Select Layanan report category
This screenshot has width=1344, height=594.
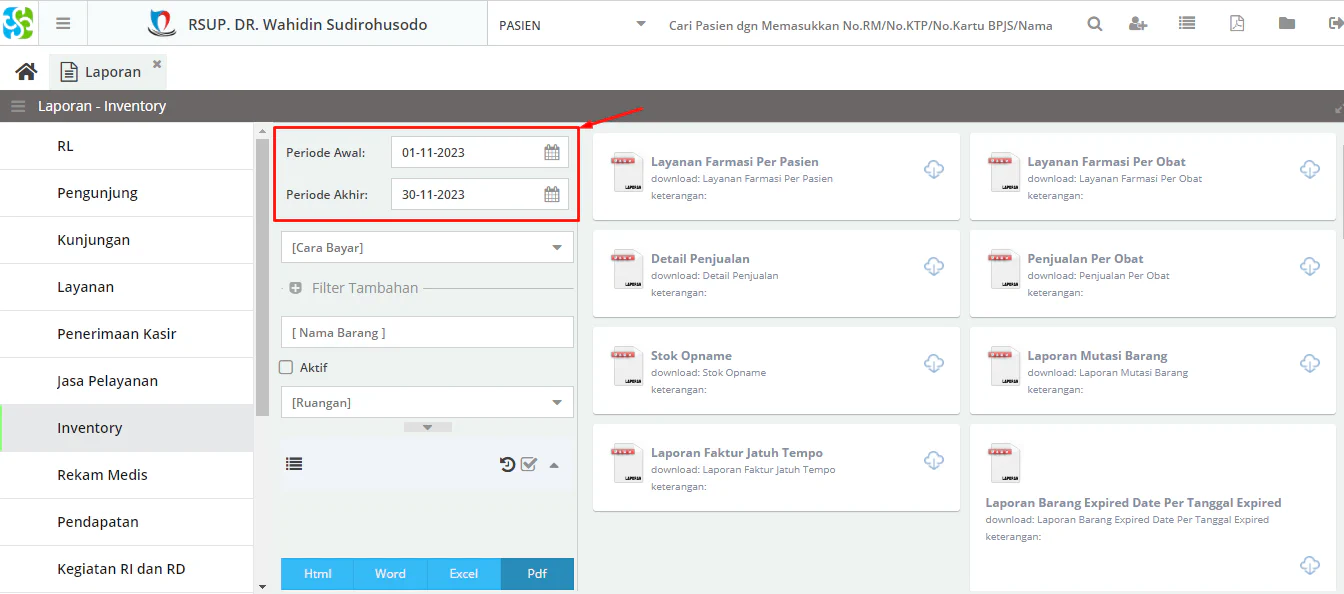point(126,287)
